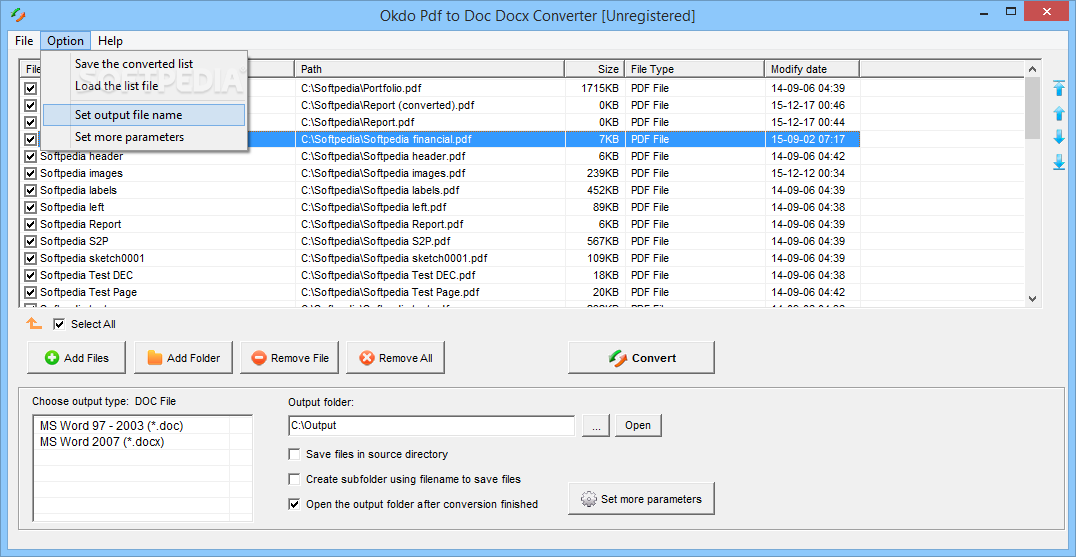Move selected file down one position
The height and width of the screenshot is (557, 1076).
click(x=1058, y=137)
